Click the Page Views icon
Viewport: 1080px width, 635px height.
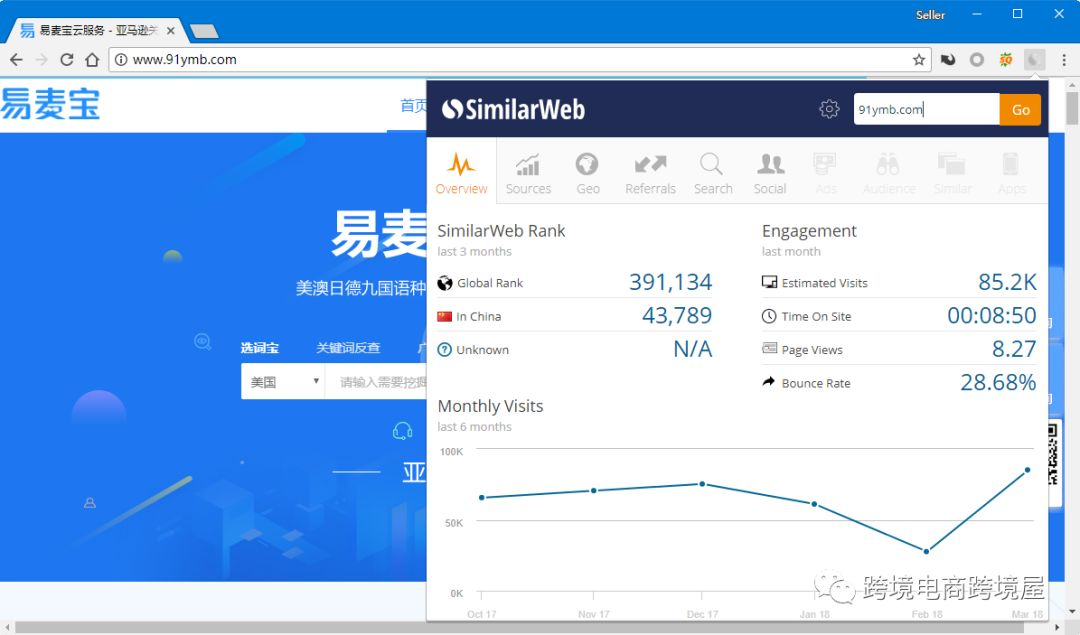(769, 348)
